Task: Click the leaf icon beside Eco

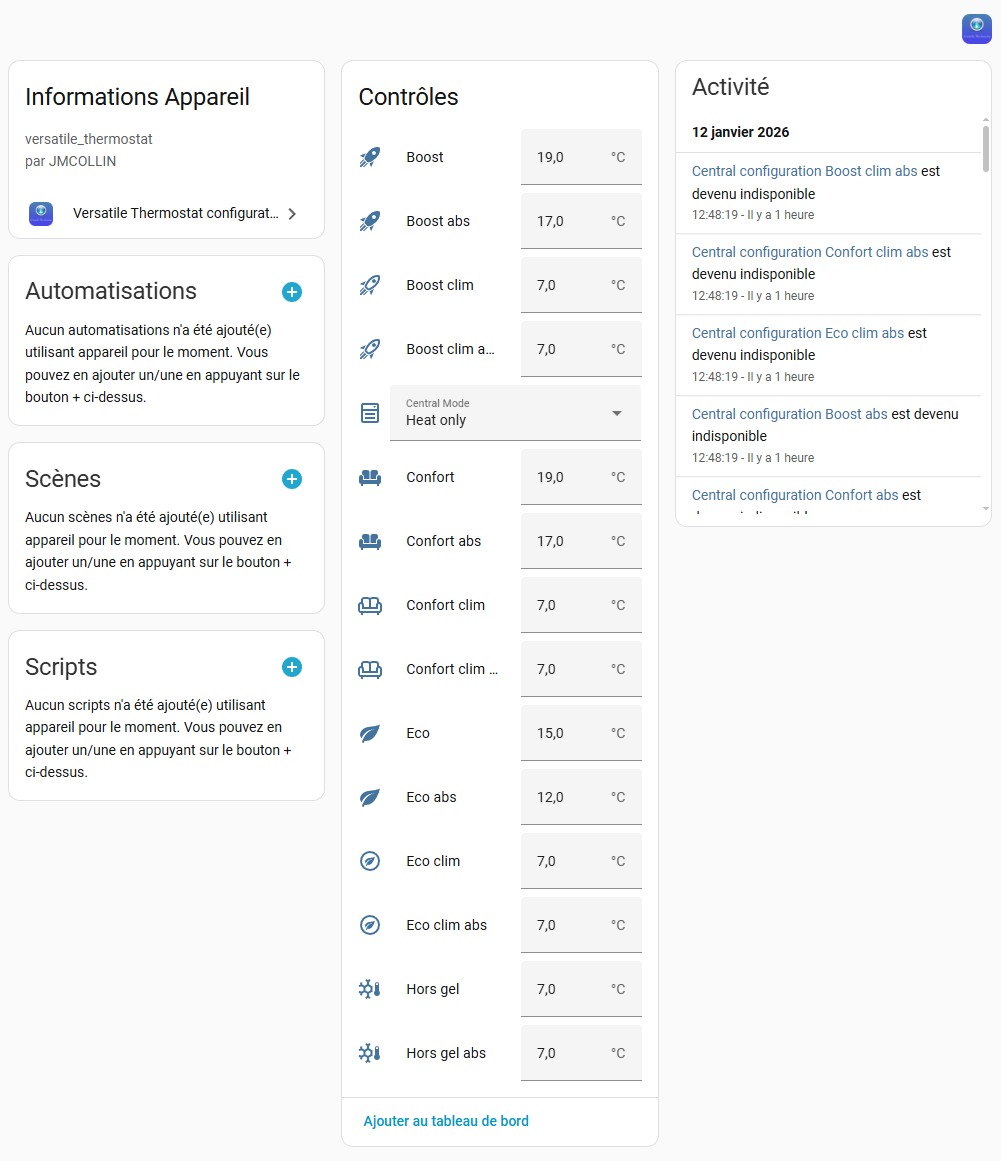Action: [369, 733]
